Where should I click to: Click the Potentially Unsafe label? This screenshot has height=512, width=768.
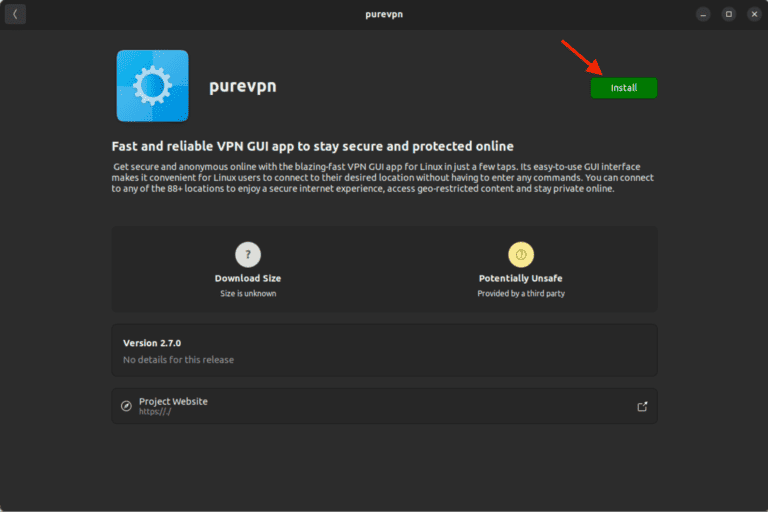pyautogui.click(x=521, y=278)
